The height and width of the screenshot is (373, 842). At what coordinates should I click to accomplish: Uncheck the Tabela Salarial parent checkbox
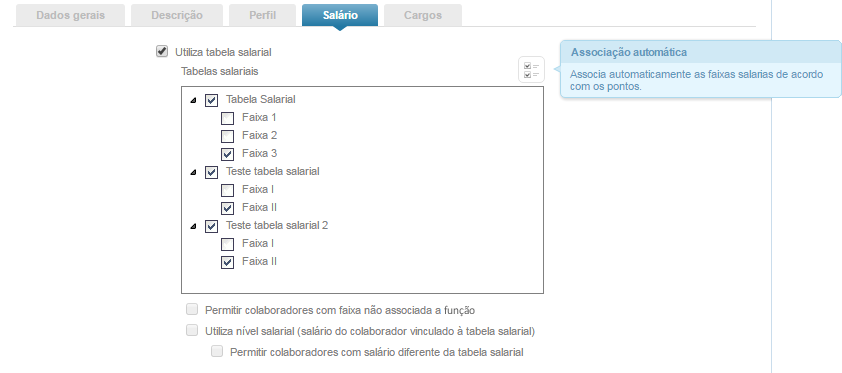[x=212, y=100]
